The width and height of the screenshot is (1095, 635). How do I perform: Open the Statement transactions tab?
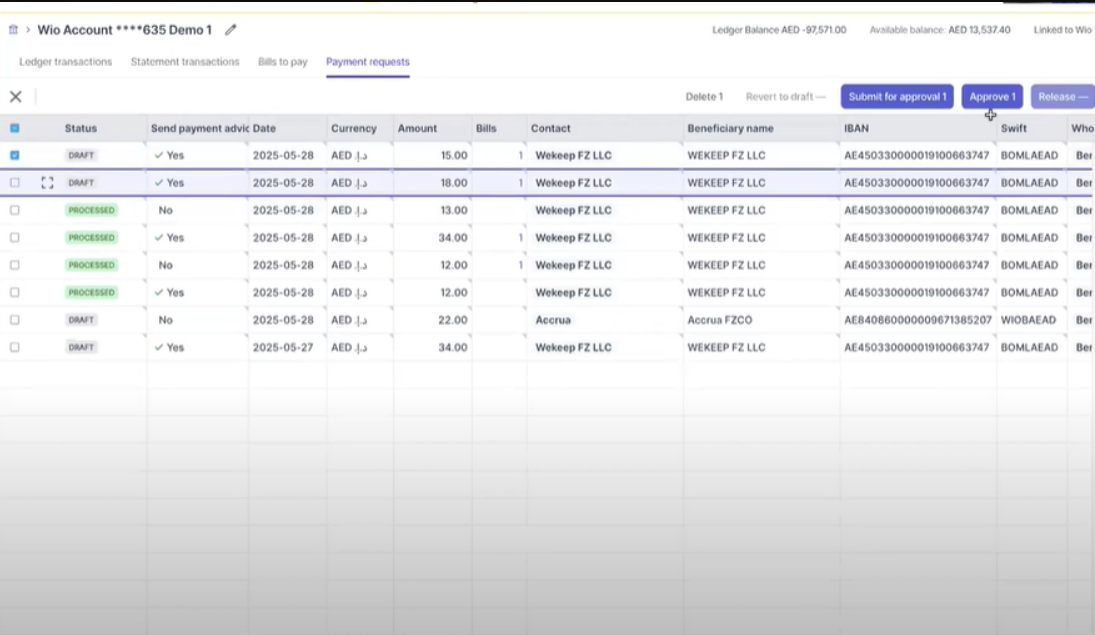[185, 61]
